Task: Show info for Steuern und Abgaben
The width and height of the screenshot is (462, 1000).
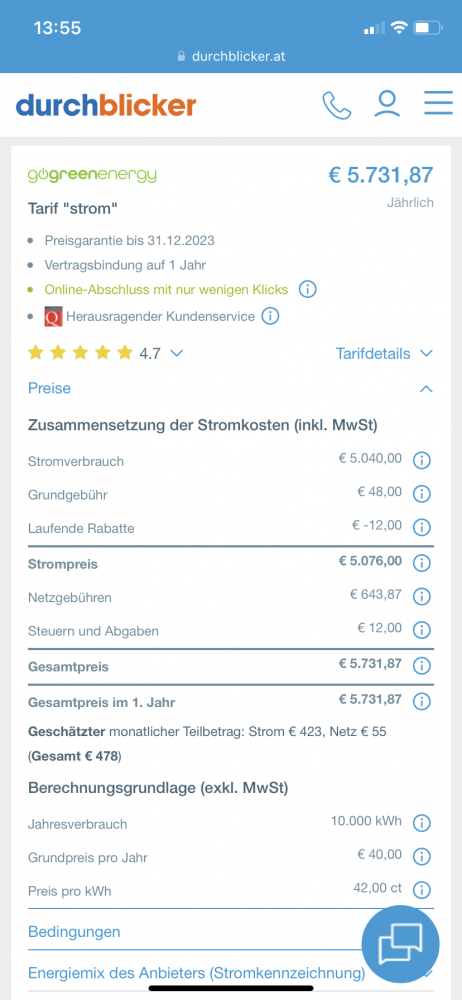Action: click(x=422, y=630)
